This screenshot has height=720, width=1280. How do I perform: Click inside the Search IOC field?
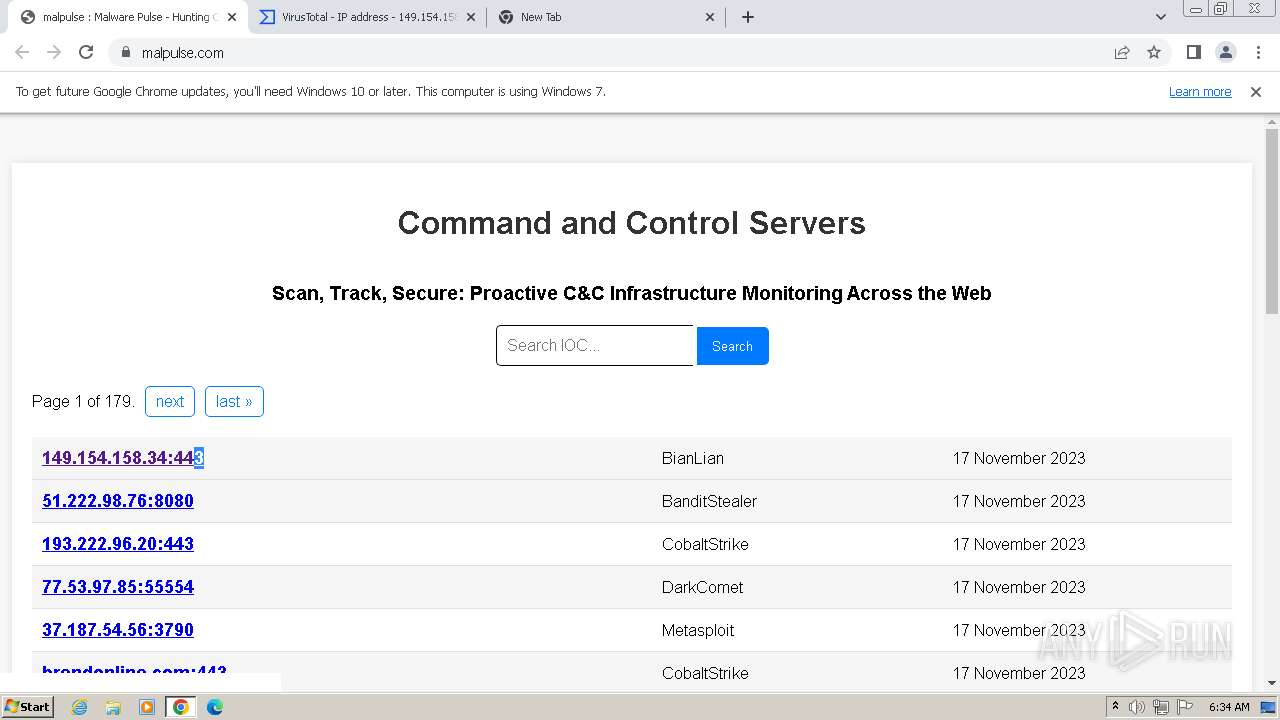pyautogui.click(x=595, y=346)
